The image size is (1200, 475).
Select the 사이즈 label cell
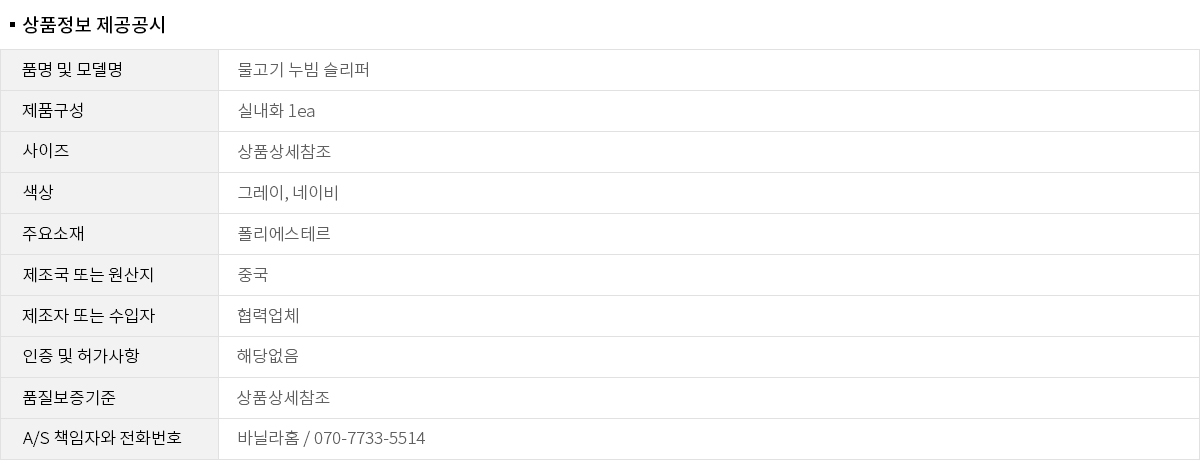click(x=46, y=152)
